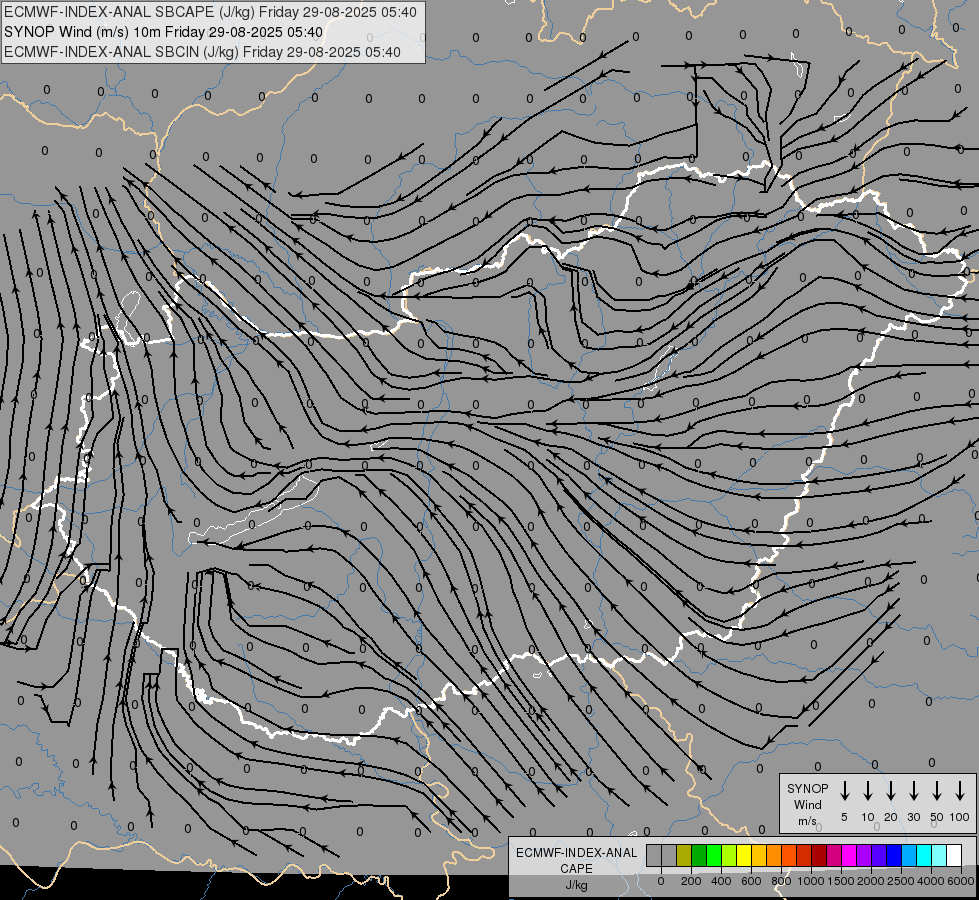
Task: Pick the olive swatch in CAPE legend
Action: pyautogui.click(x=684, y=855)
